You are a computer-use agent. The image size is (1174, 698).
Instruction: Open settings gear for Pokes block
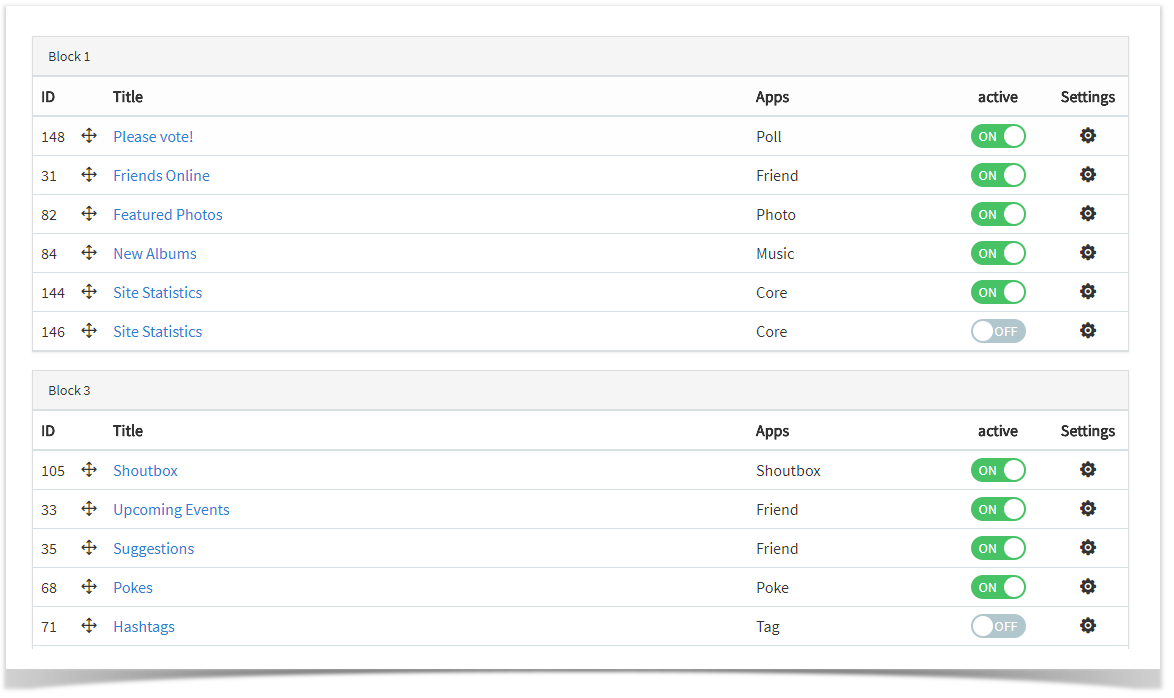click(x=1087, y=586)
